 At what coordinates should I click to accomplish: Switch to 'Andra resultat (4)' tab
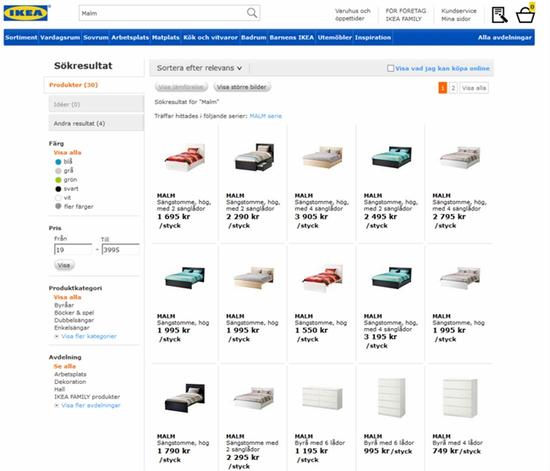[96, 123]
